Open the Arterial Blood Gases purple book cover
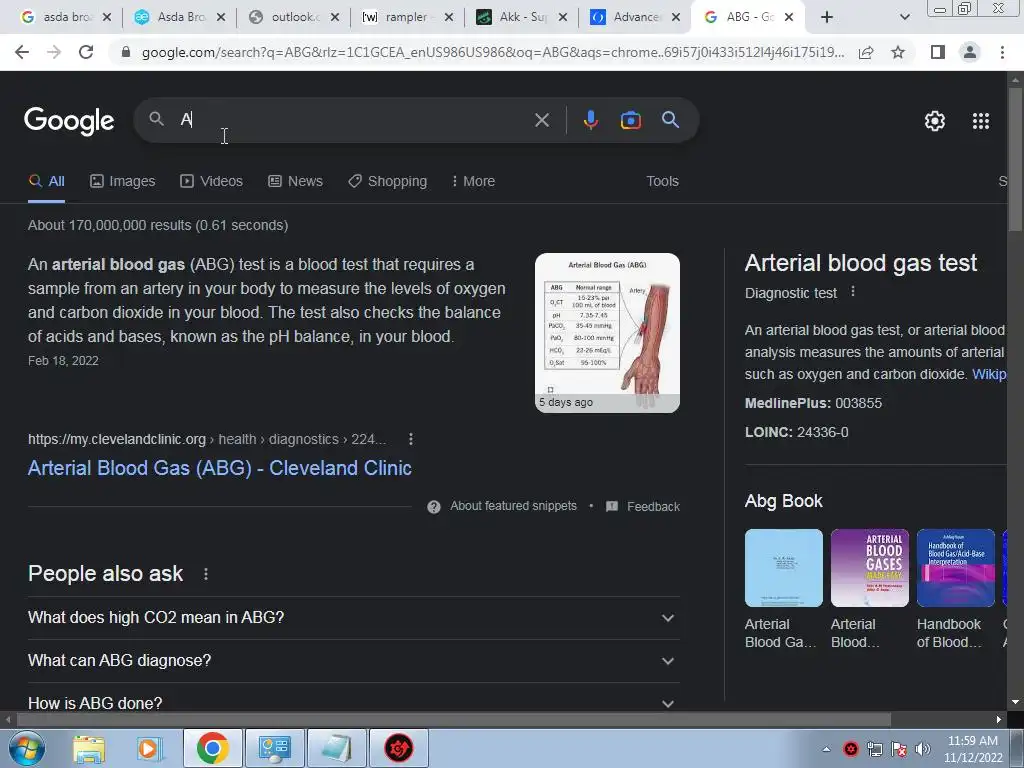1024x768 pixels. pos(870,568)
